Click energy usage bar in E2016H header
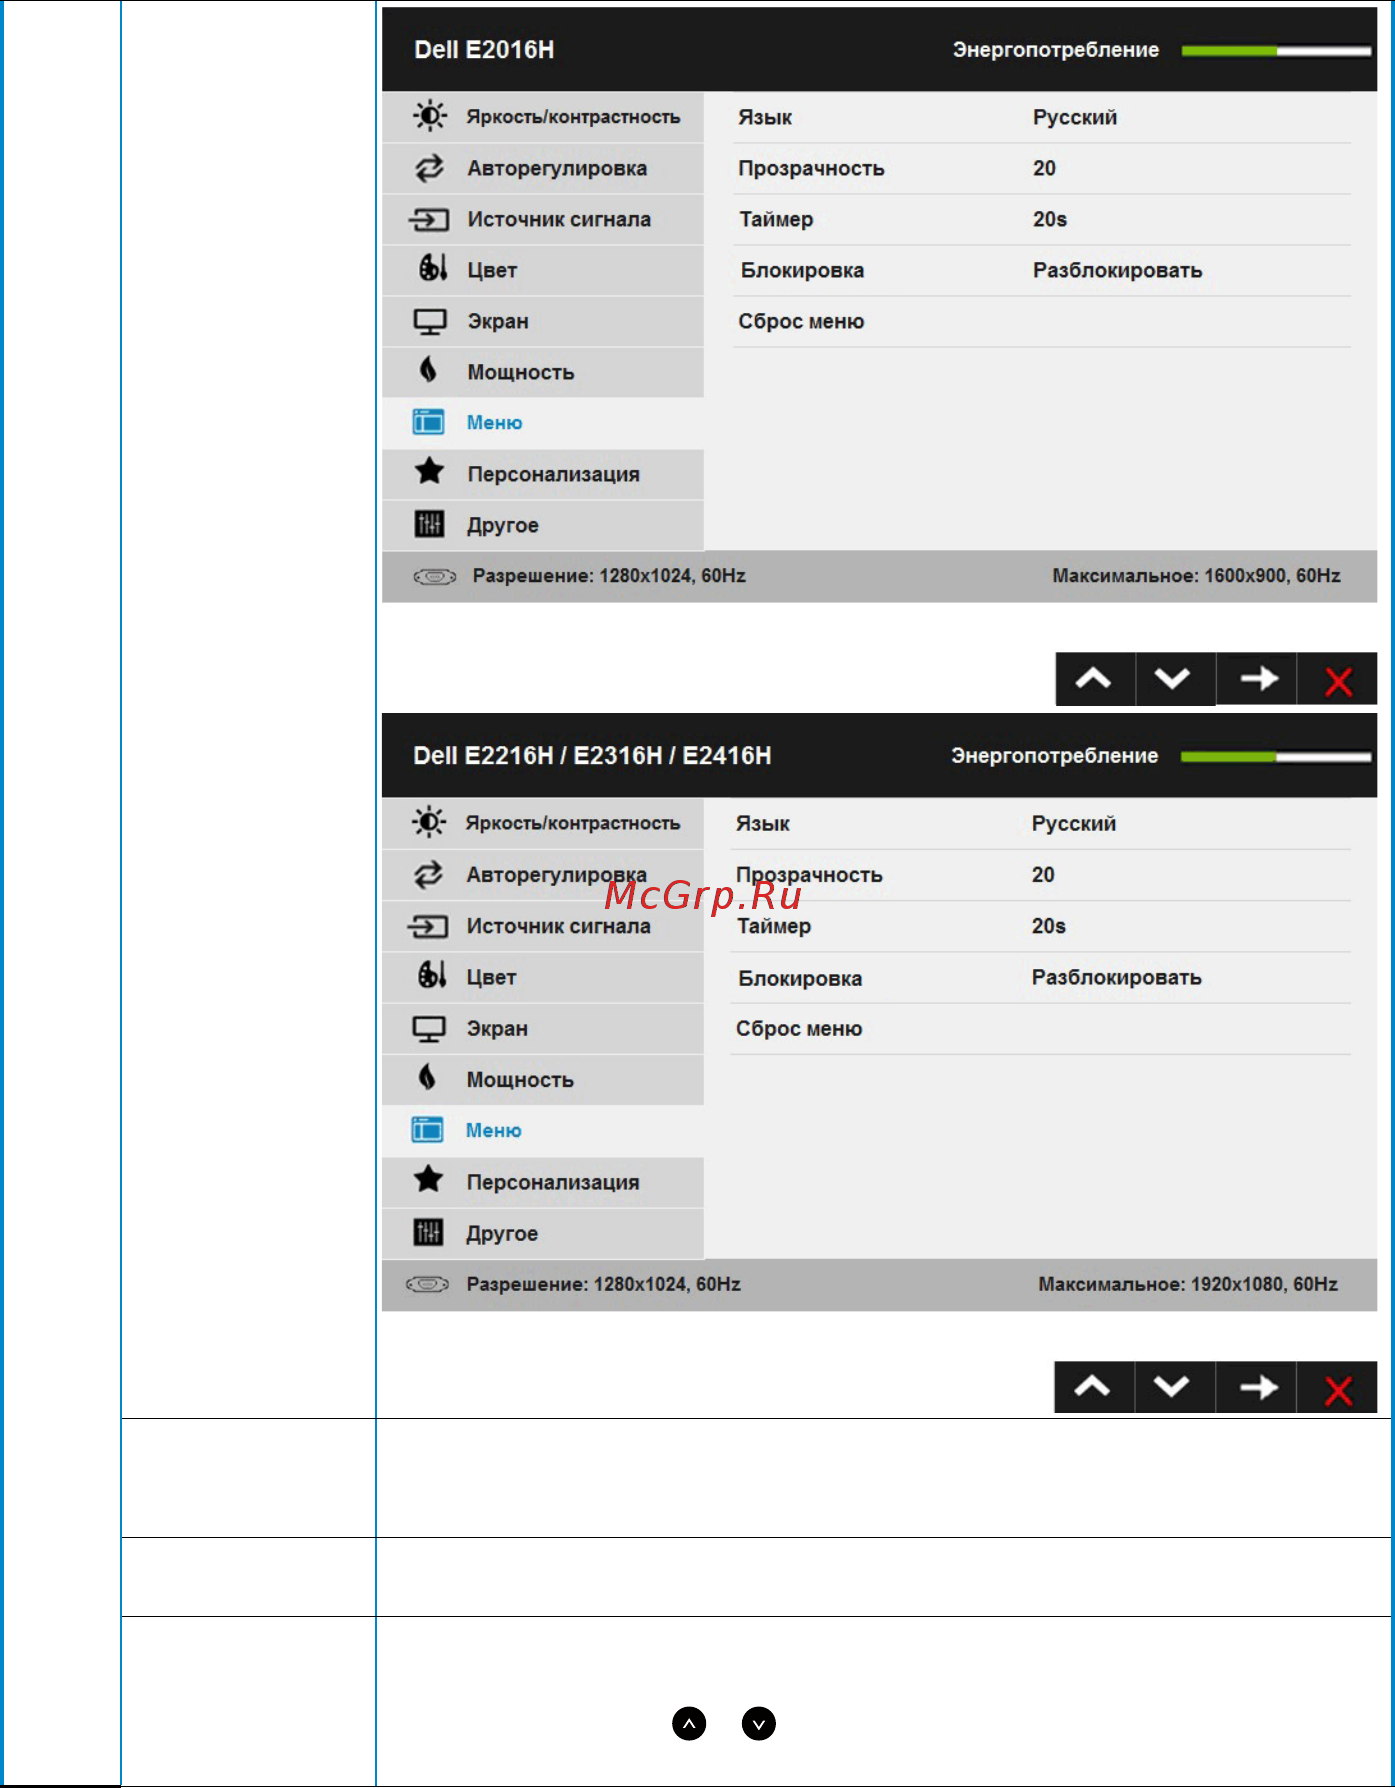This screenshot has height=1788, width=1395. pos(1275,50)
